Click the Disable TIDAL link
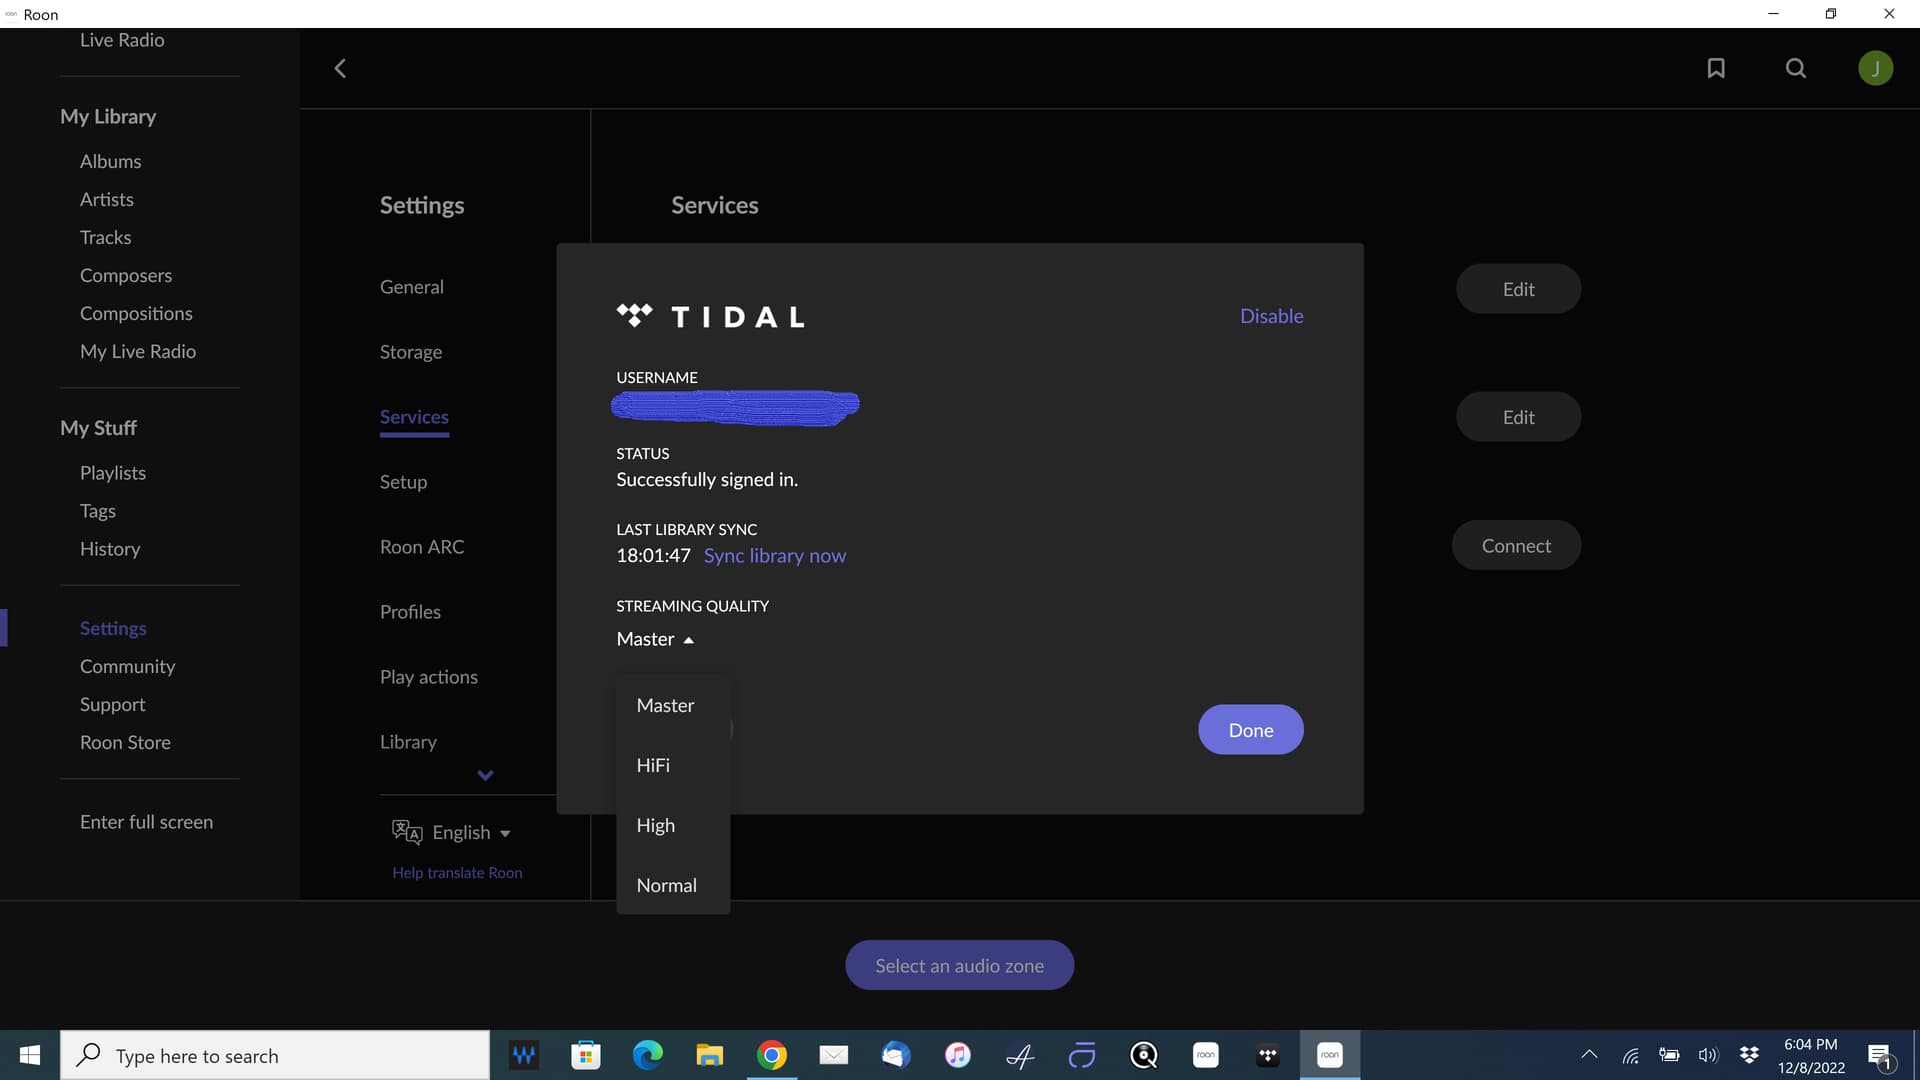The width and height of the screenshot is (1920, 1080). tap(1271, 316)
